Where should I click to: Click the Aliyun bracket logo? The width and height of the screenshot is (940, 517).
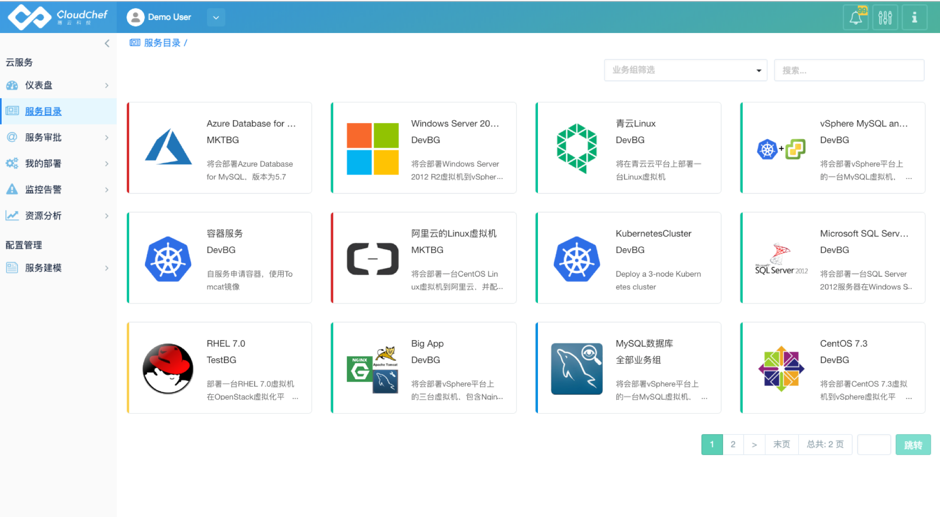tap(372, 259)
